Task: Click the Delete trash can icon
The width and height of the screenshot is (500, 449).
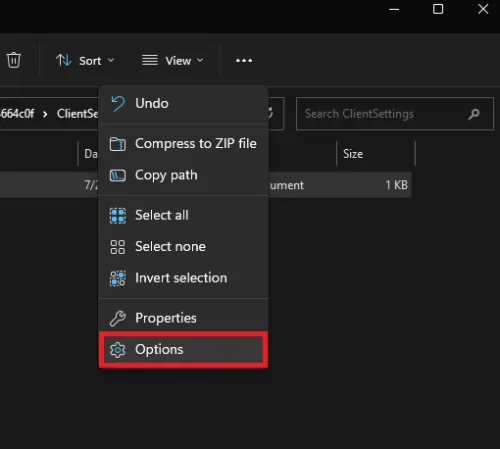Action: click(14, 60)
